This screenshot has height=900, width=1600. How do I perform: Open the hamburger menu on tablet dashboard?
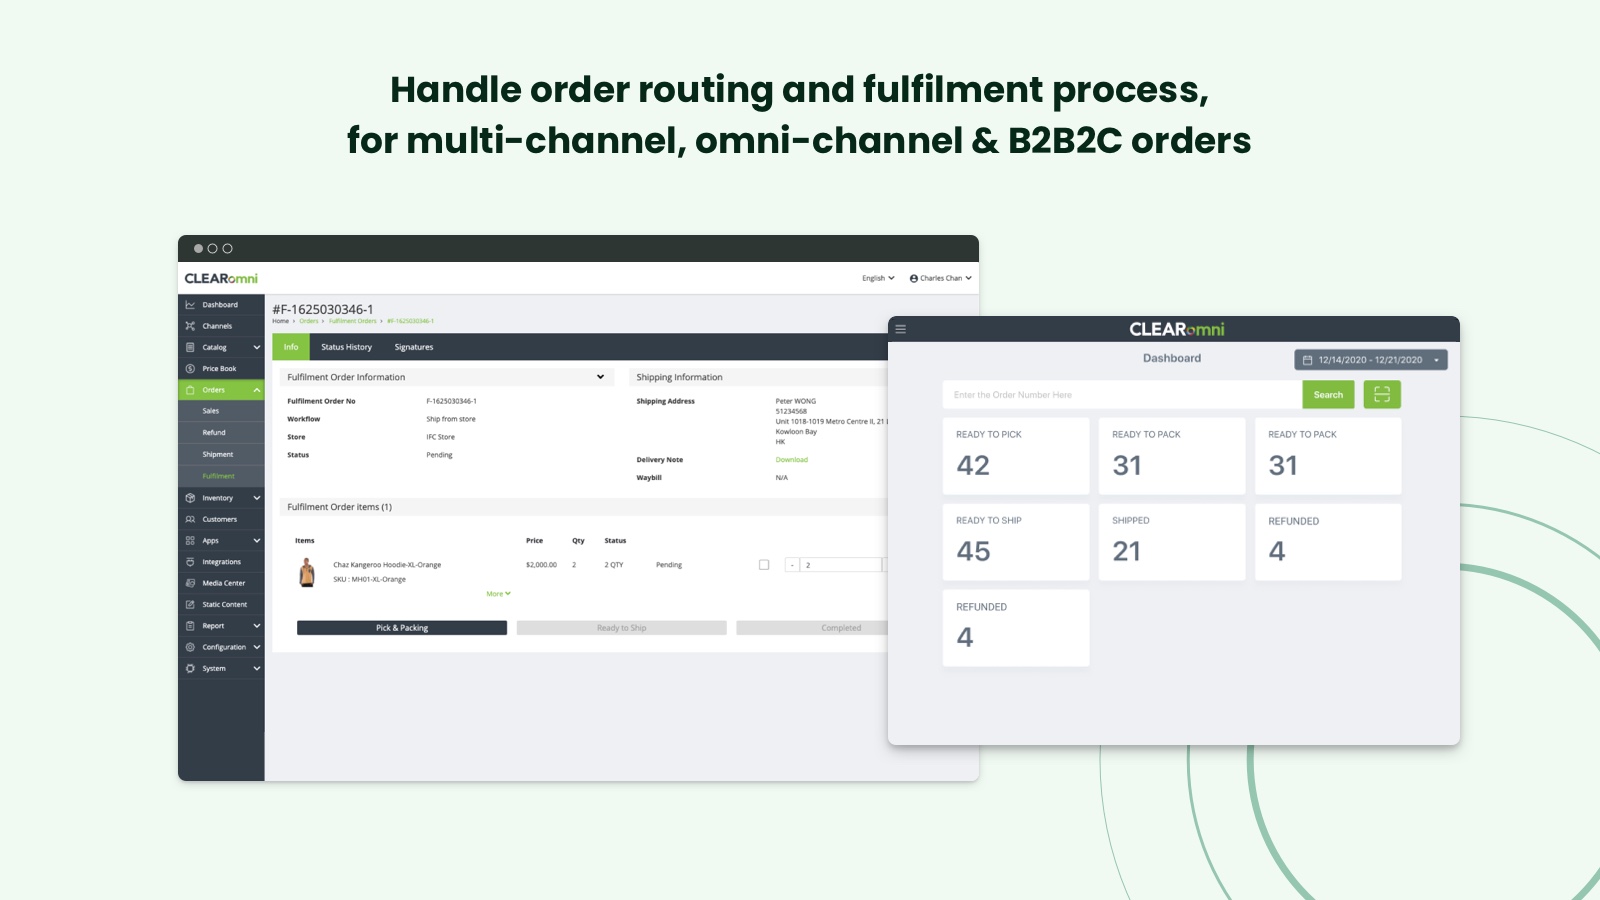pos(901,329)
